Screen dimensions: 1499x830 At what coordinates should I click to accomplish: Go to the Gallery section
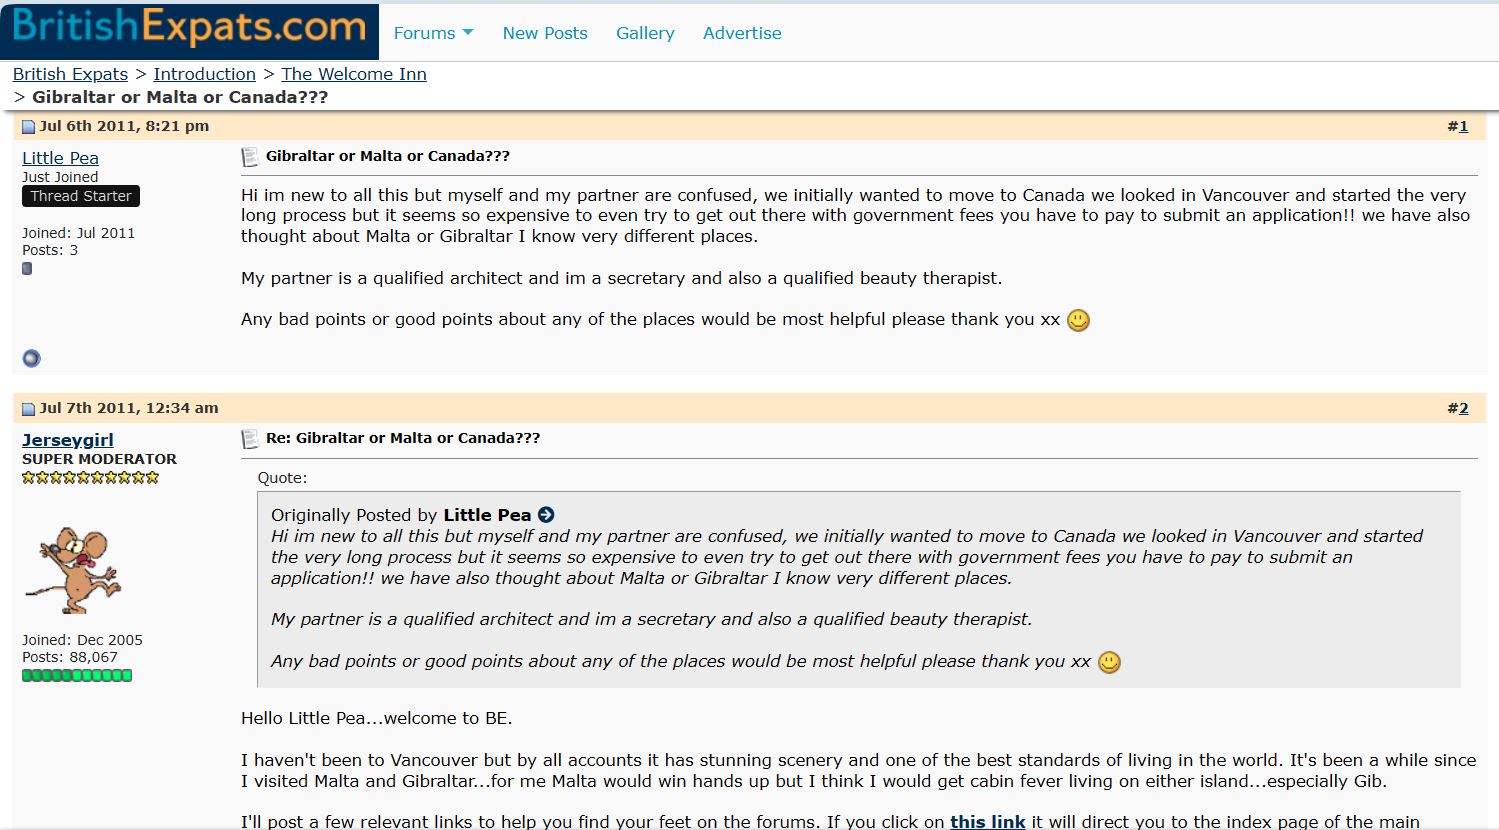pos(645,33)
